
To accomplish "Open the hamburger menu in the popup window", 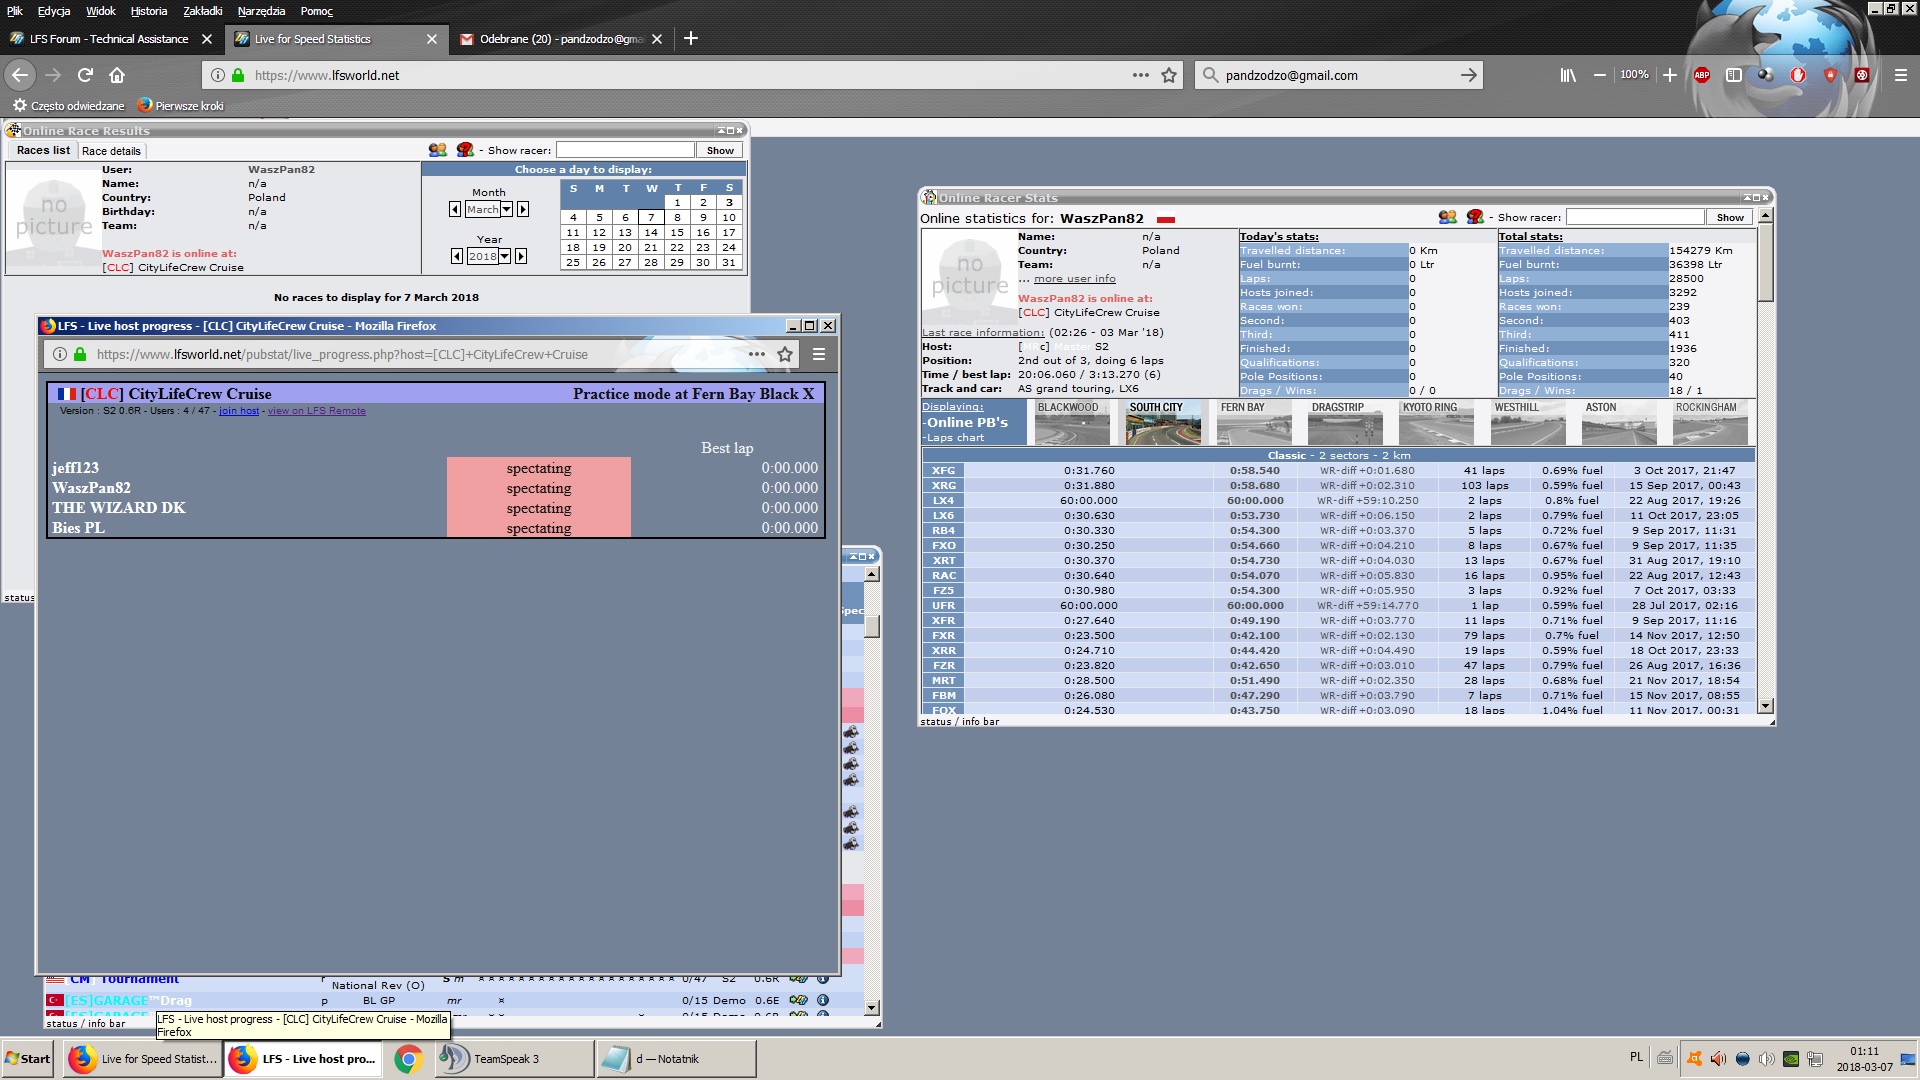I will 818,354.
